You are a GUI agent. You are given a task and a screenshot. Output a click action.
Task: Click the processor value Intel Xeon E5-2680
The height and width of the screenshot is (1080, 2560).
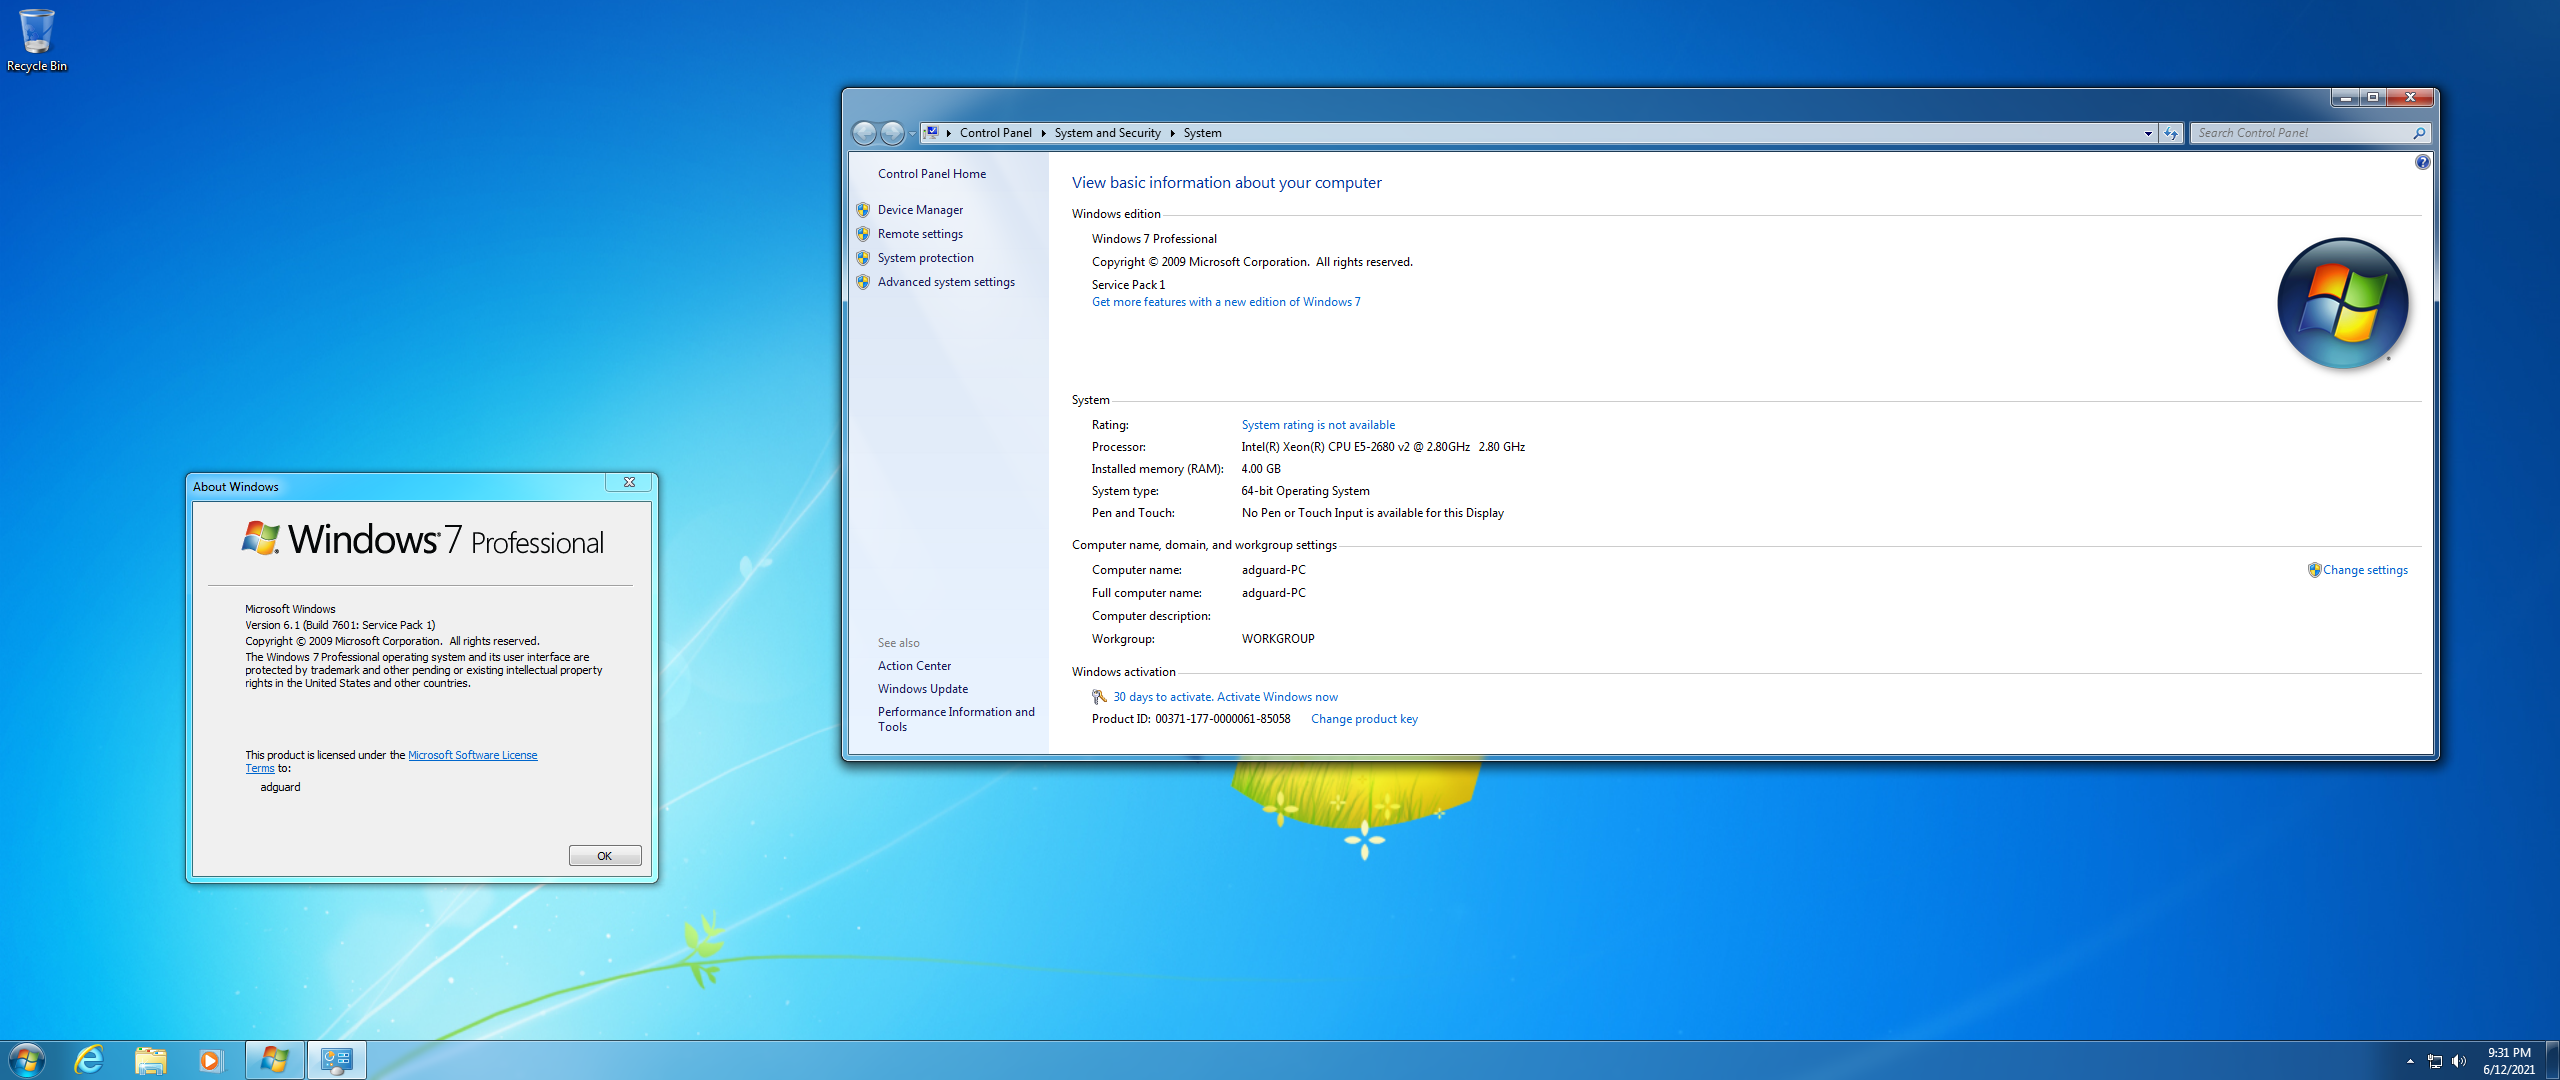[x=1383, y=447]
